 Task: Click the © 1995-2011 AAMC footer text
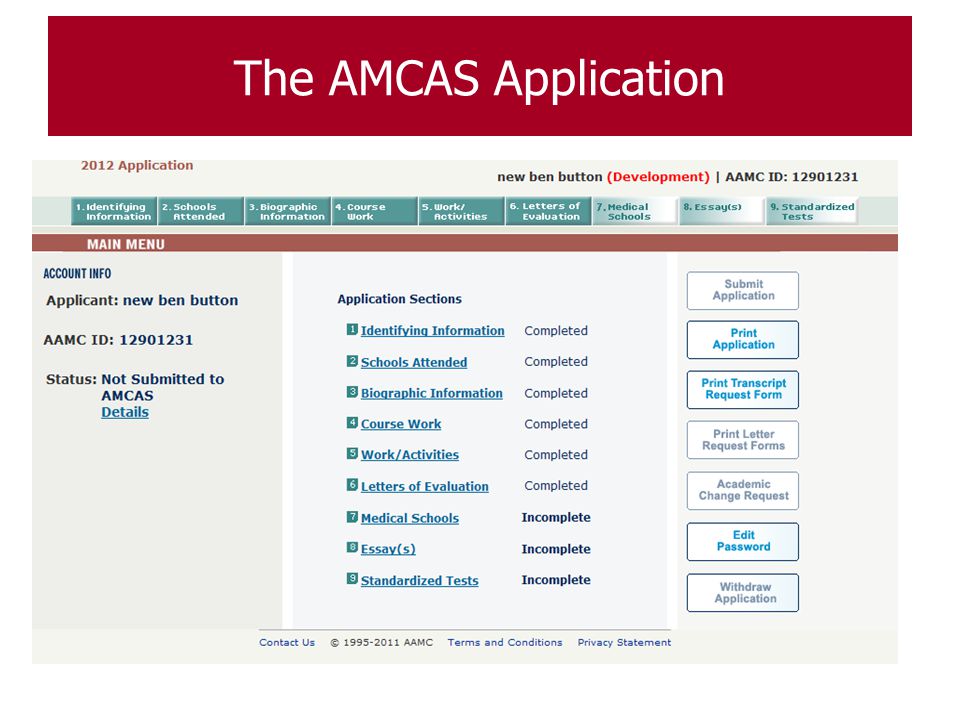pos(381,642)
